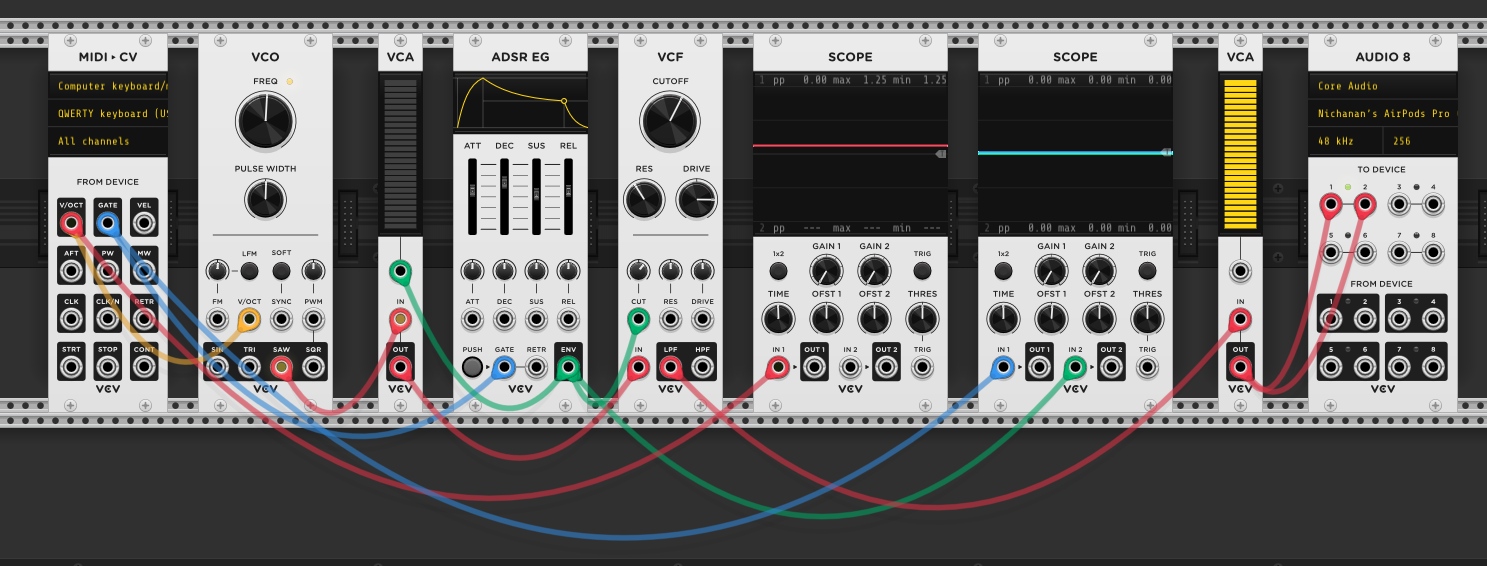
Task: Select the SQR output jack on VCO
Action: 314,368
